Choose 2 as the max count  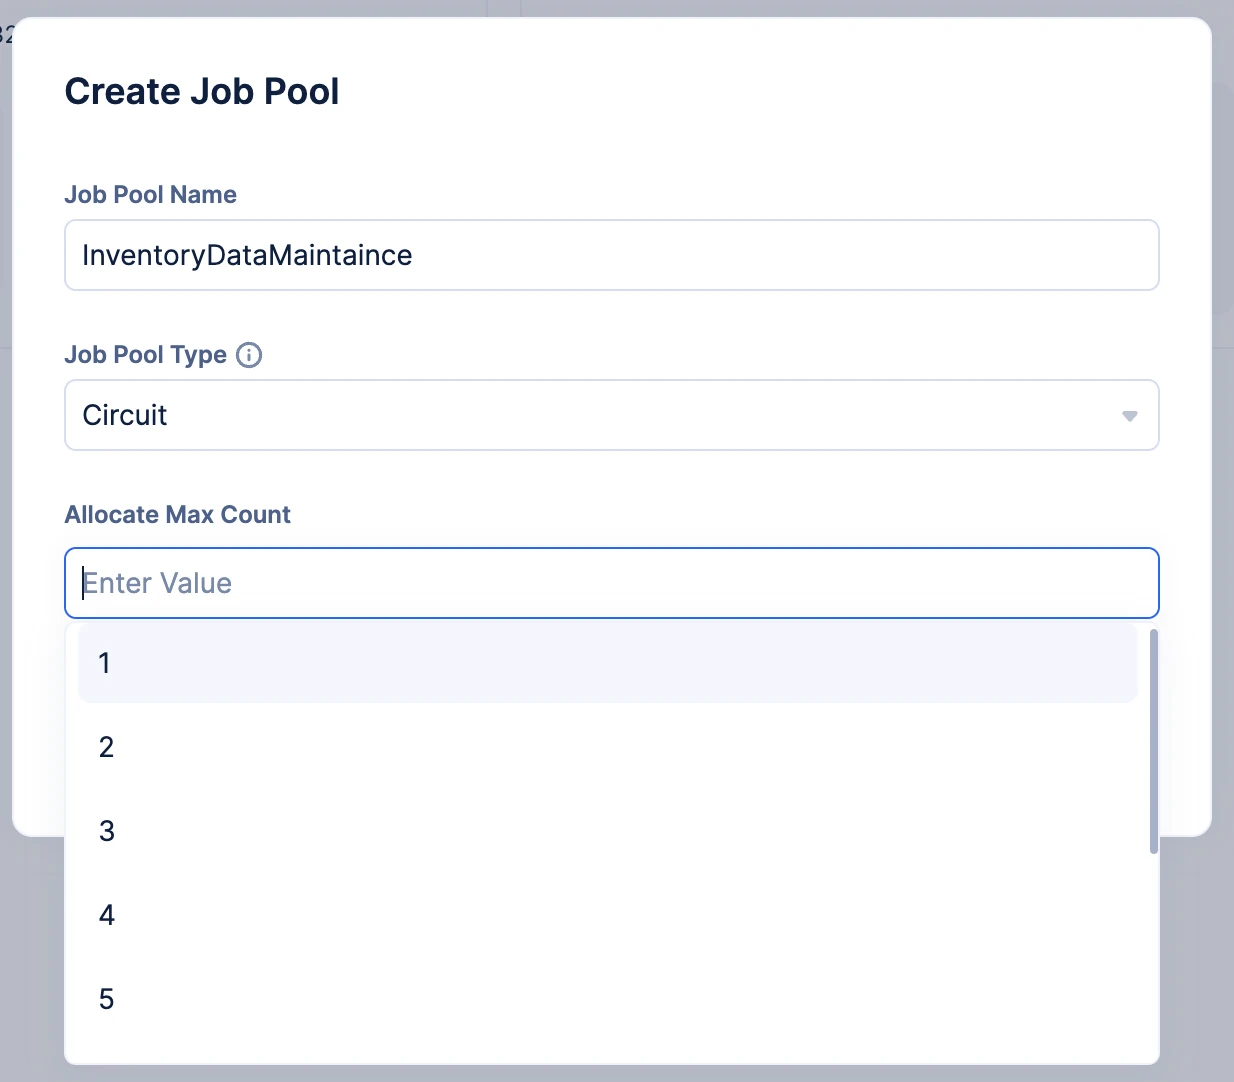[607, 747]
